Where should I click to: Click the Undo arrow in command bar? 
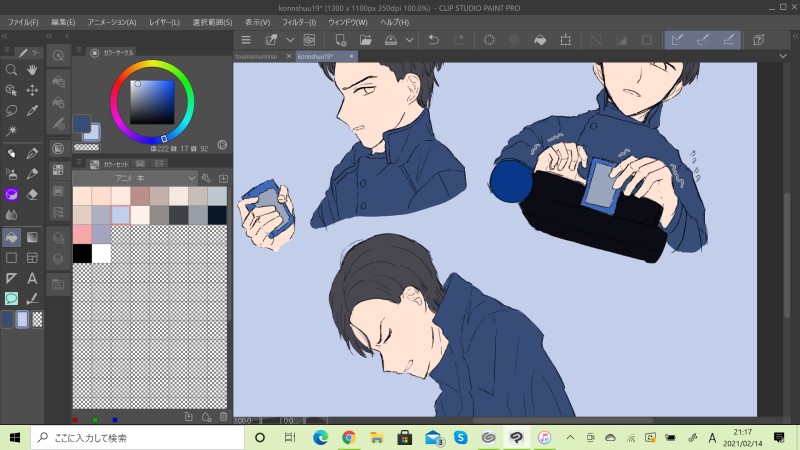click(x=433, y=40)
